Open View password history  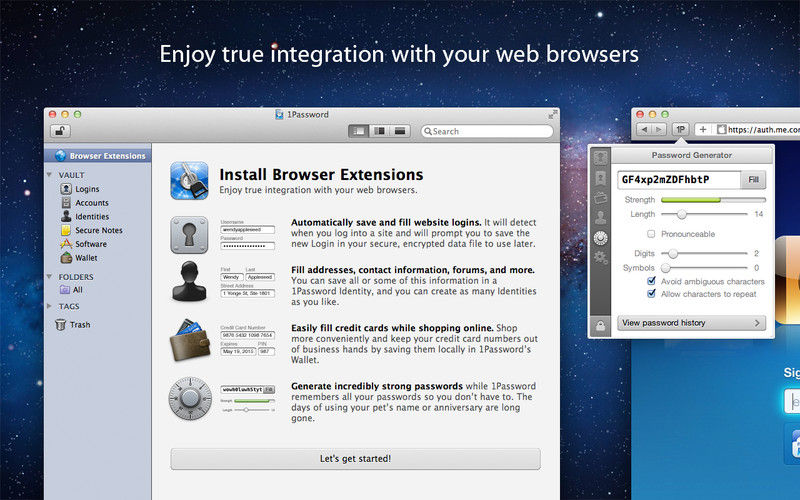click(x=691, y=323)
